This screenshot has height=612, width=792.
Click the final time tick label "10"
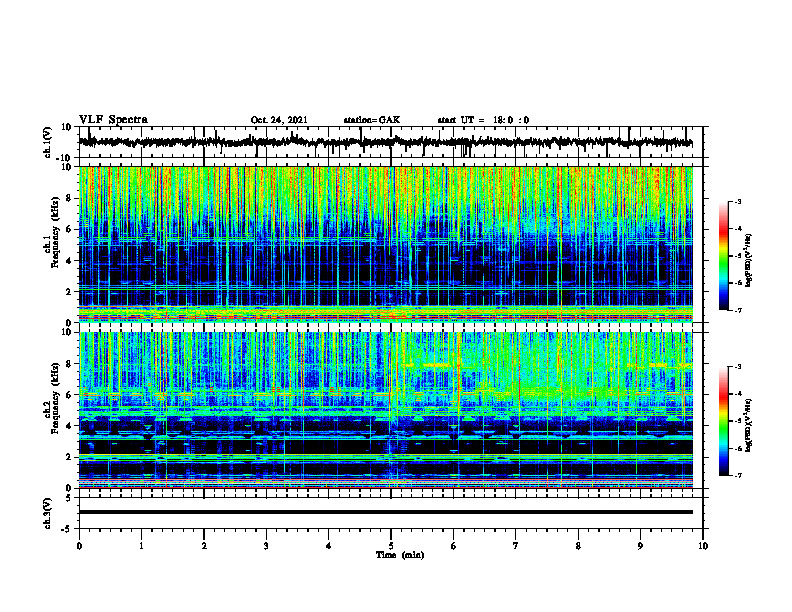(x=703, y=546)
